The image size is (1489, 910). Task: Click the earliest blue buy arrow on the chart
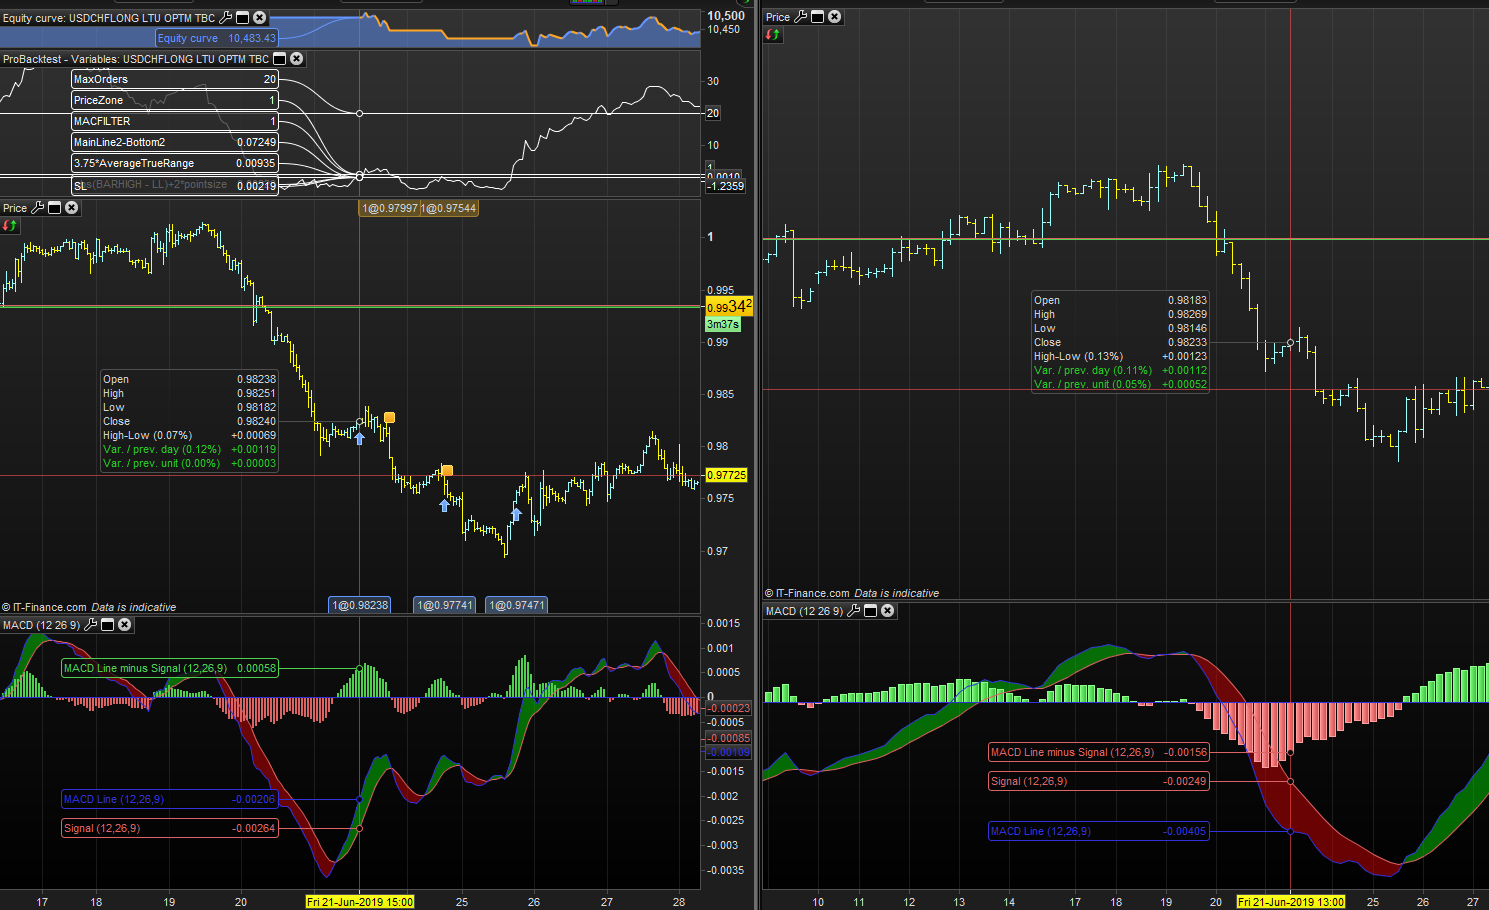click(360, 438)
